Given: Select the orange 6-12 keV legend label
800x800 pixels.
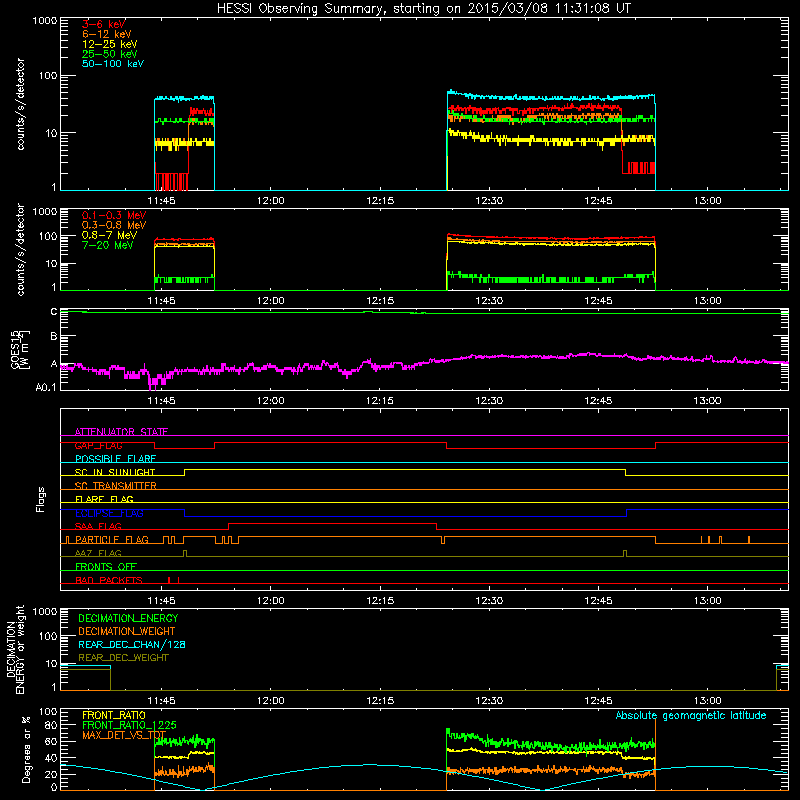Looking at the screenshot, I should [107, 34].
